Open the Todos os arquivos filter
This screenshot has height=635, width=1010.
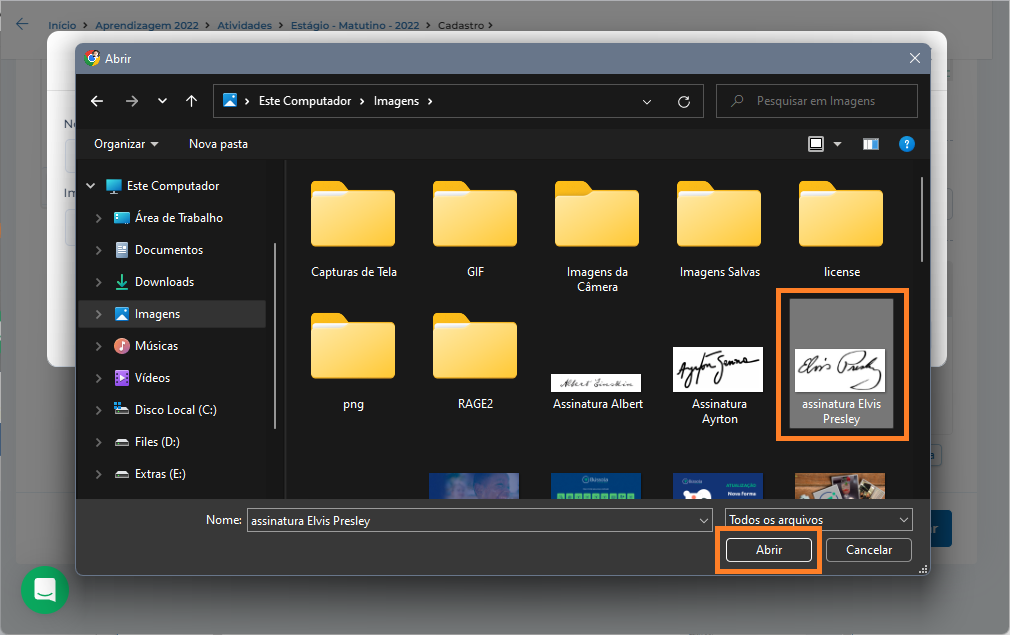(x=819, y=520)
